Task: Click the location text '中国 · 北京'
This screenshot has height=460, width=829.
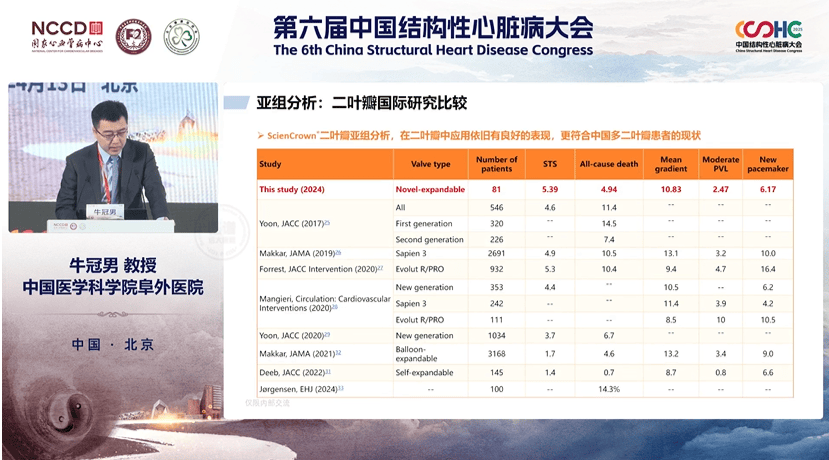Action: click(113, 345)
